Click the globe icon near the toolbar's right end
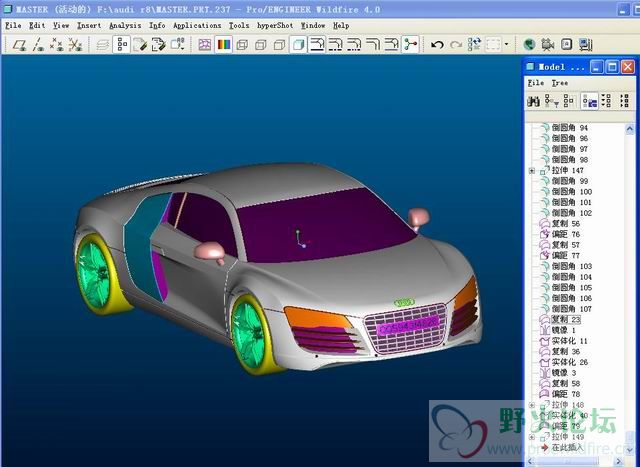This screenshot has height=467, width=640. point(529,44)
